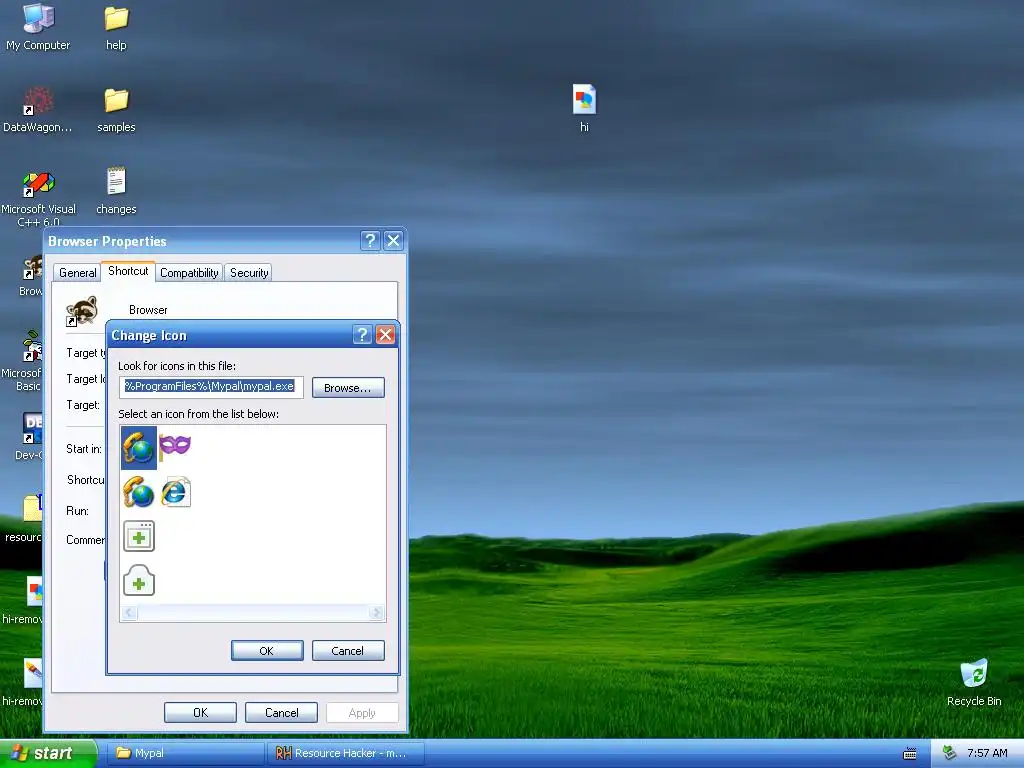
Task: Open My Computer desktop icon
Action: point(38,27)
